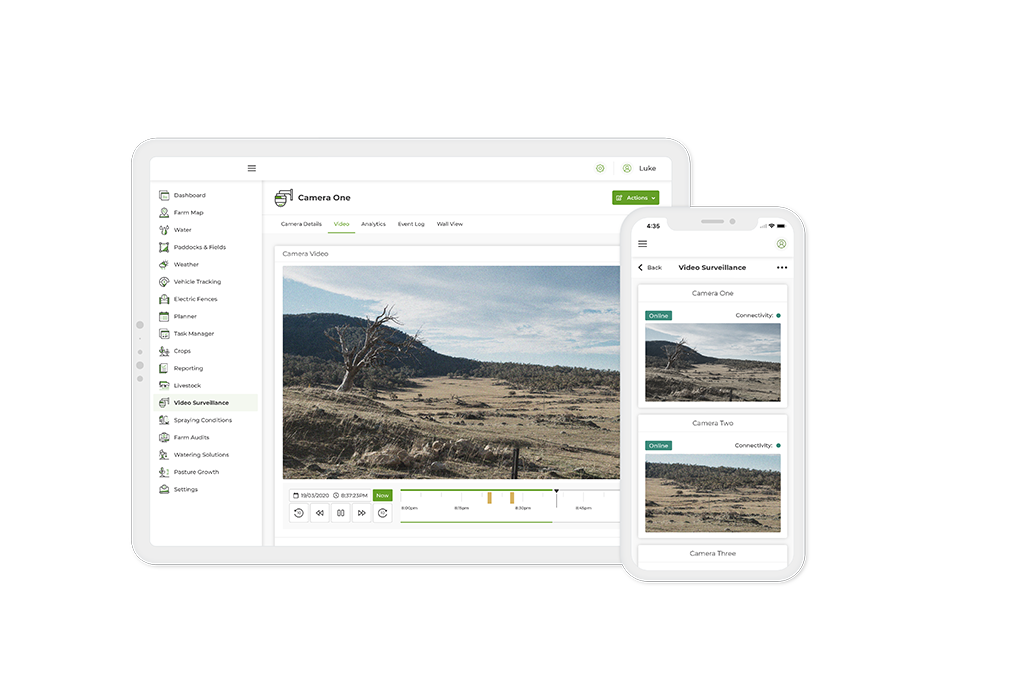Tap the phone's profile avatar icon
The width and height of the screenshot is (1024, 700).
coord(781,244)
